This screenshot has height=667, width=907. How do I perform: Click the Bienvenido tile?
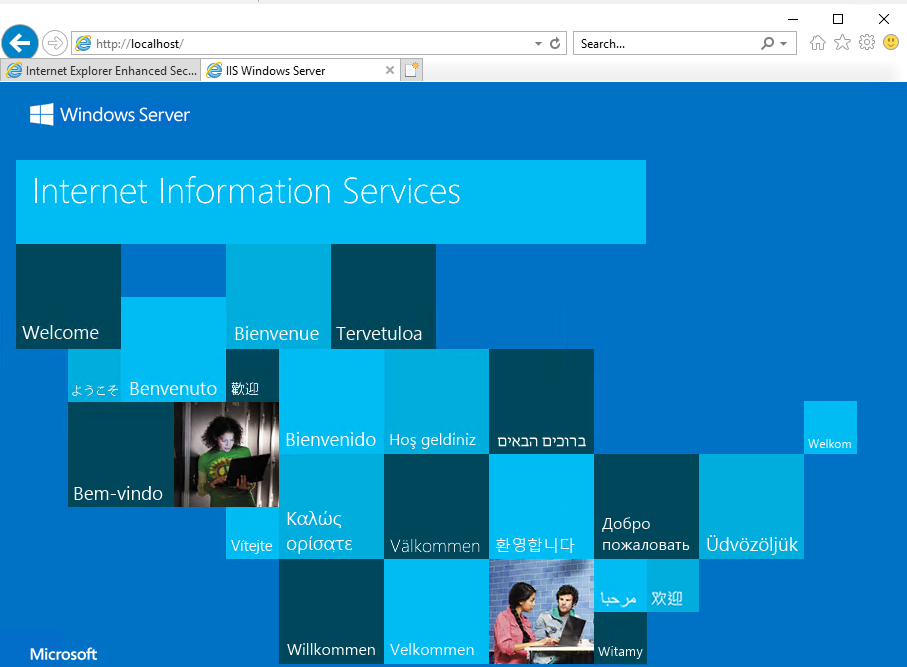click(331, 401)
